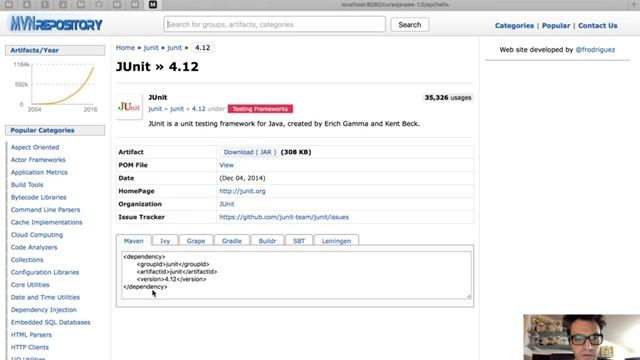Go to Home in breadcrumb

pyautogui.click(x=125, y=48)
